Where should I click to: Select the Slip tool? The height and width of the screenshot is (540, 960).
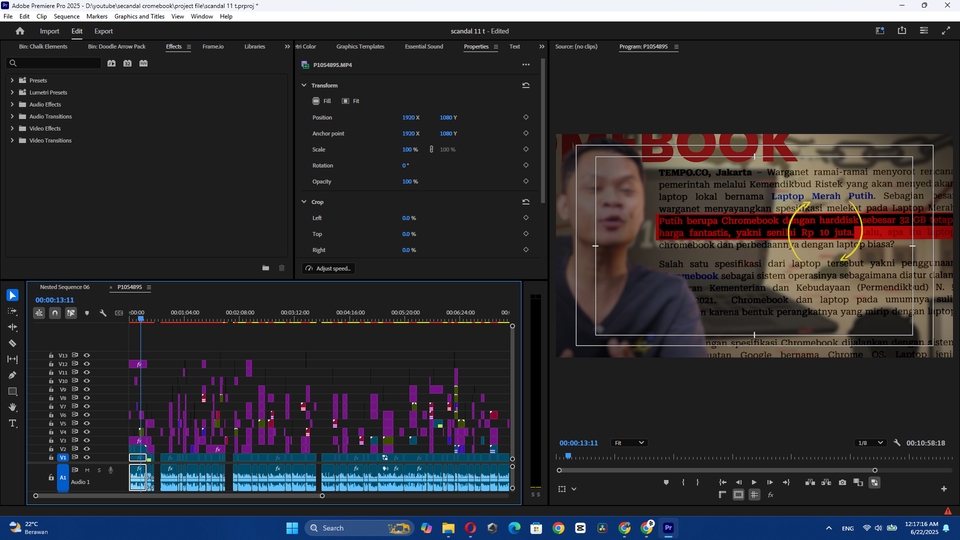pyautogui.click(x=12, y=359)
